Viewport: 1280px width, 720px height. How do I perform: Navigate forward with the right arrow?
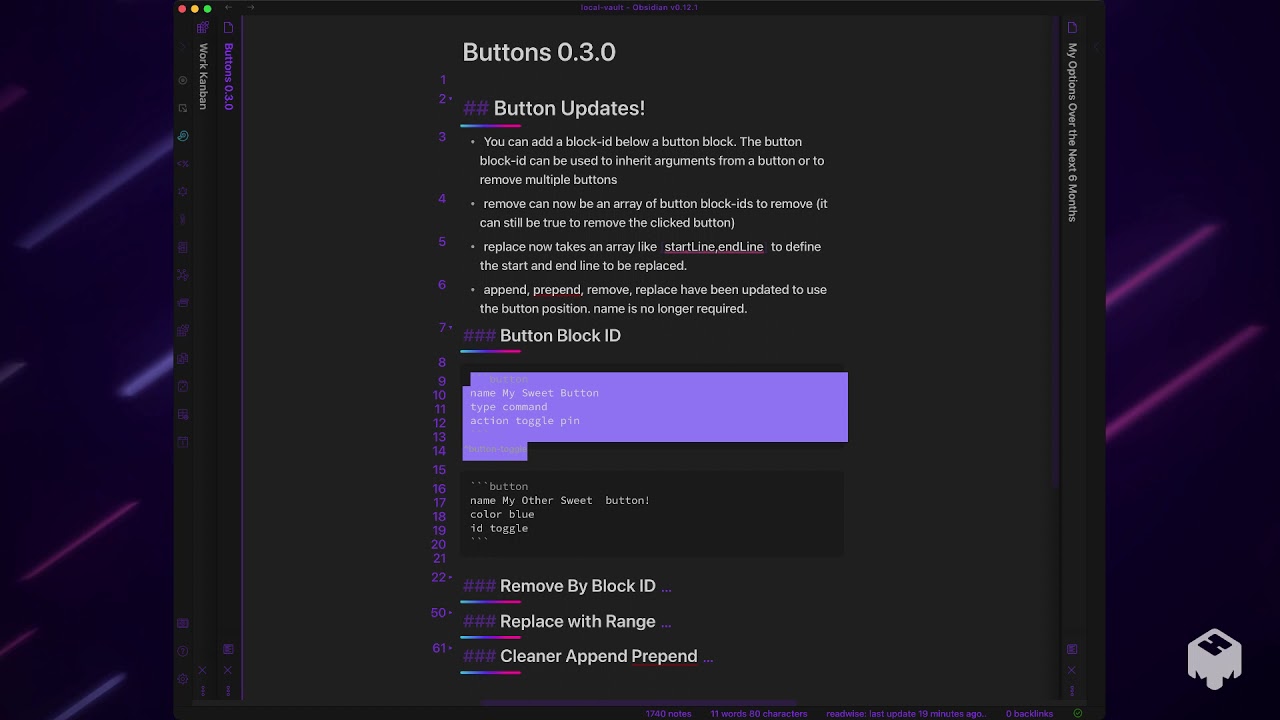250,8
